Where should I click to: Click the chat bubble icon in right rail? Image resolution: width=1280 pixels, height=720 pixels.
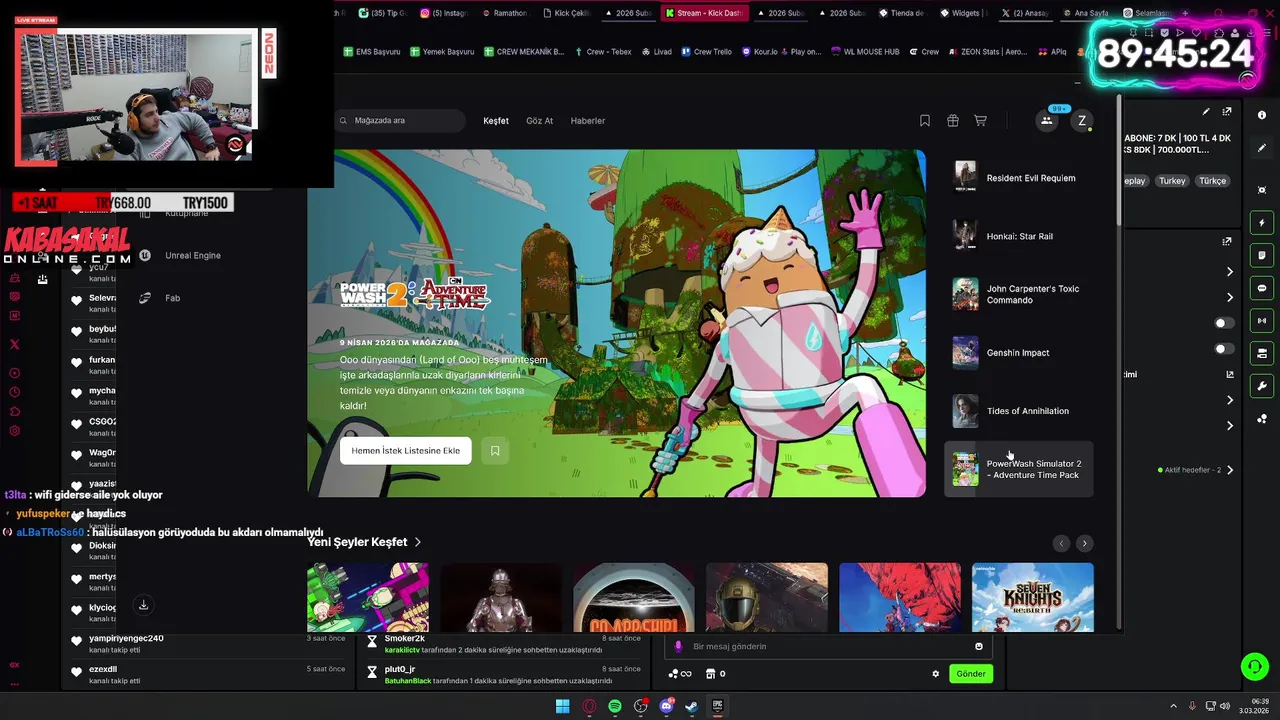pyautogui.click(x=1262, y=288)
